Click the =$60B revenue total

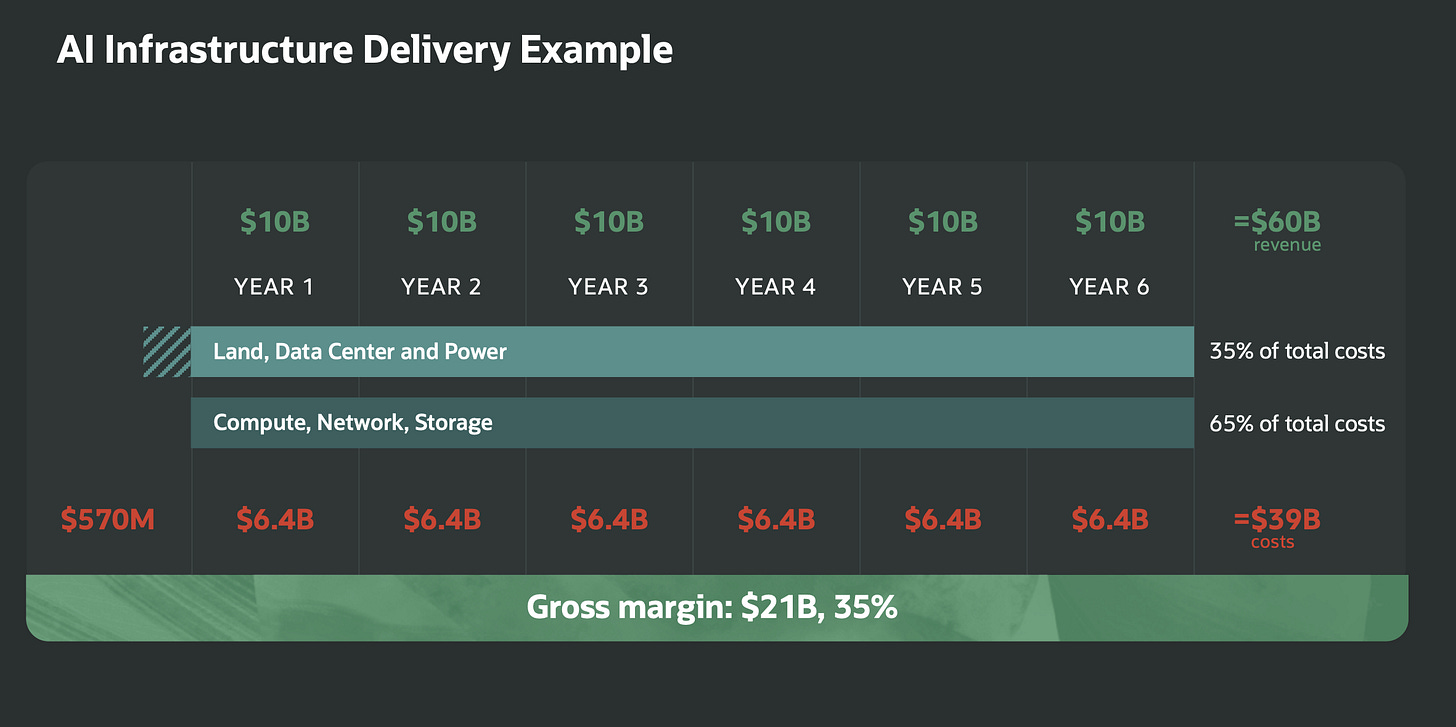click(1278, 229)
